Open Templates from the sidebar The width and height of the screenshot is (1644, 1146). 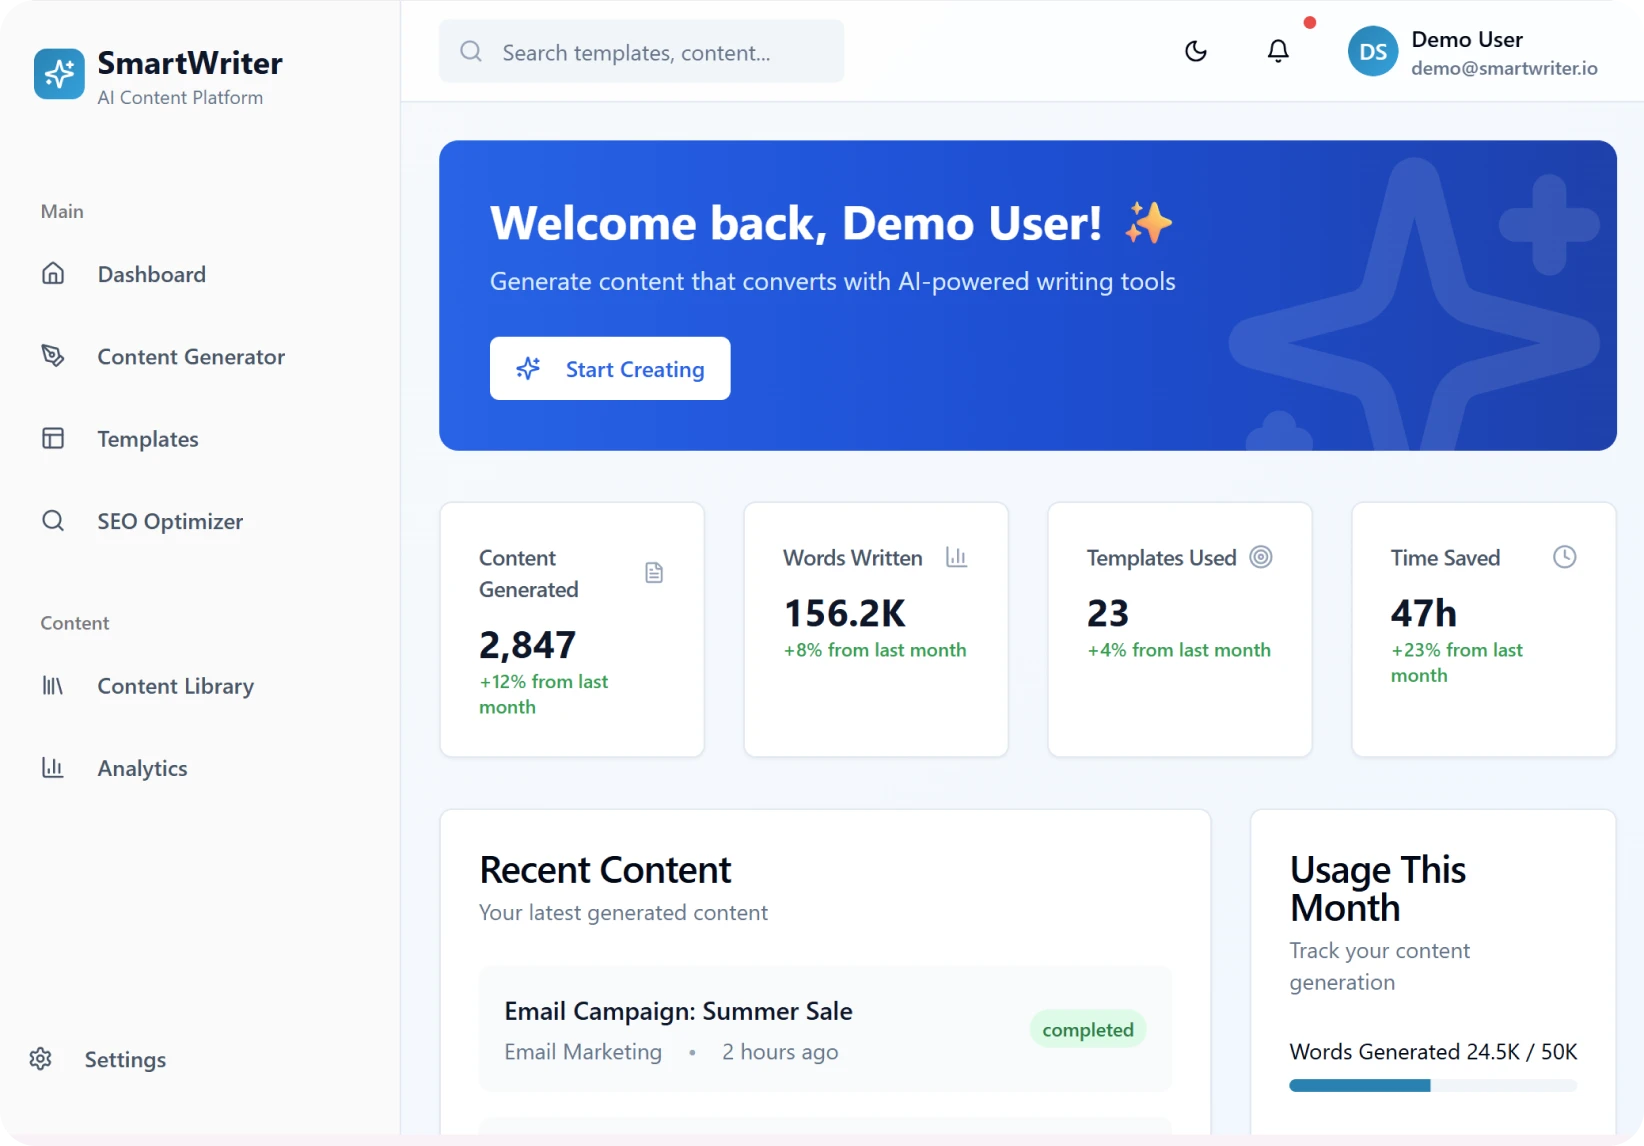(148, 438)
